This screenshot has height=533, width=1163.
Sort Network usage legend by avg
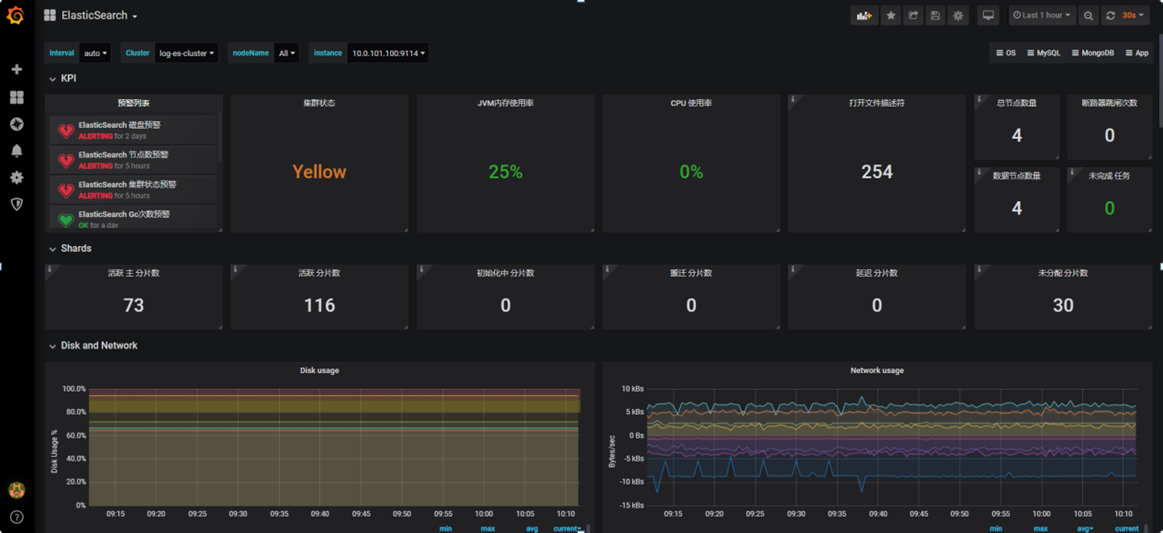pyautogui.click(x=1086, y=529)
